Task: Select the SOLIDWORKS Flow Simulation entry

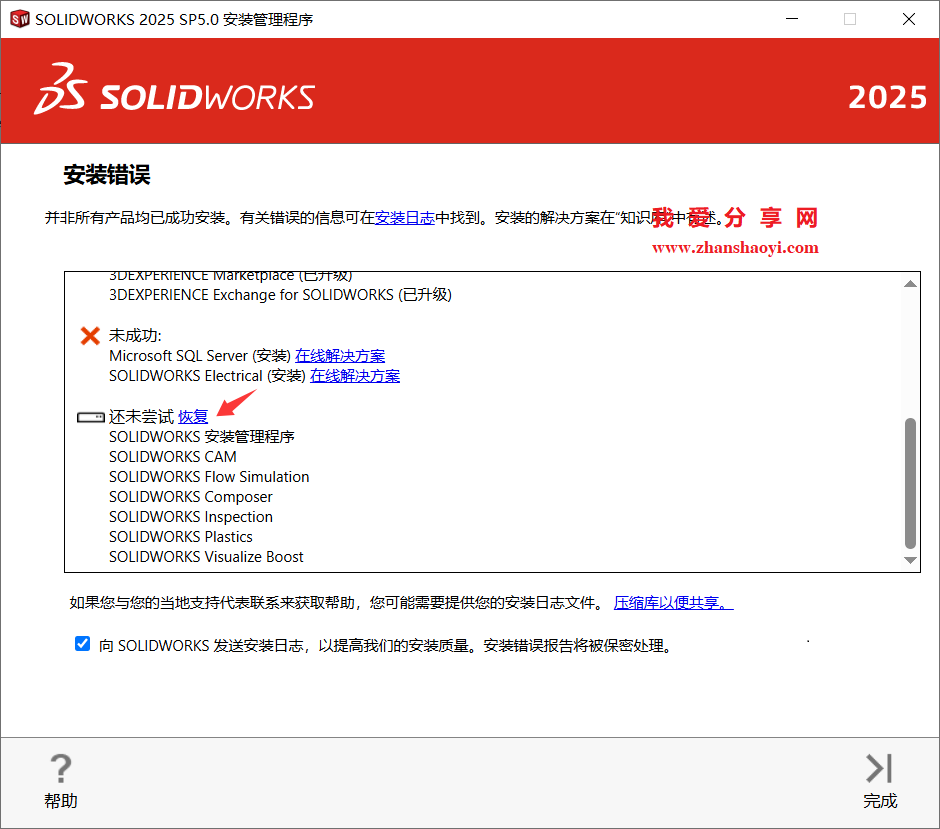Action: pos(209,477)
